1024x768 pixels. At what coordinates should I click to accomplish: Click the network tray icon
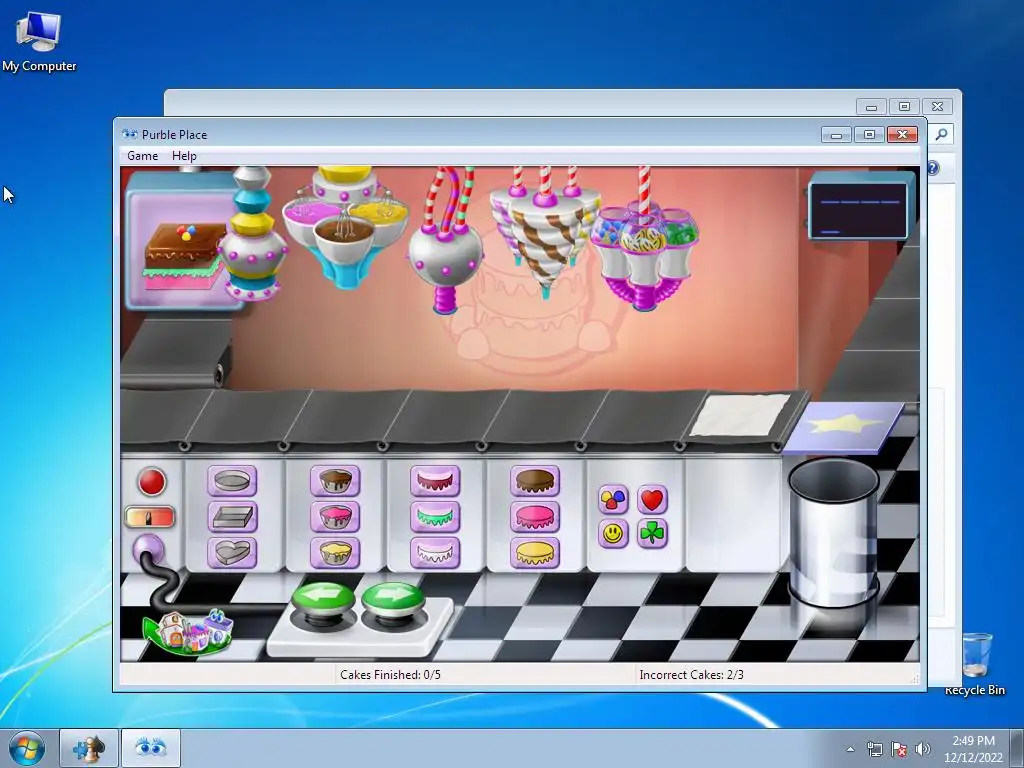pos(874,749)
